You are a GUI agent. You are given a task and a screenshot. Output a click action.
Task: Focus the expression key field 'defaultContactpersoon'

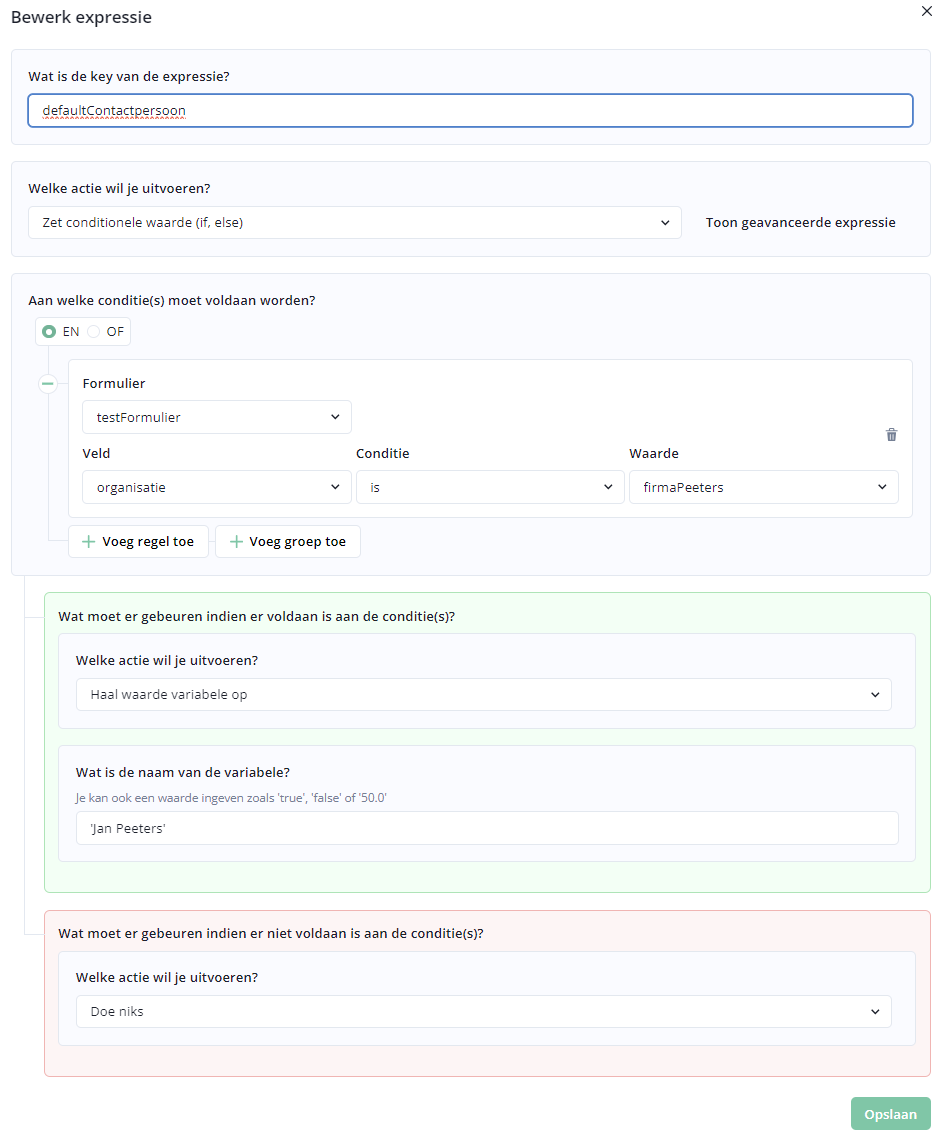pyautogui.click(x=470, y=111)
